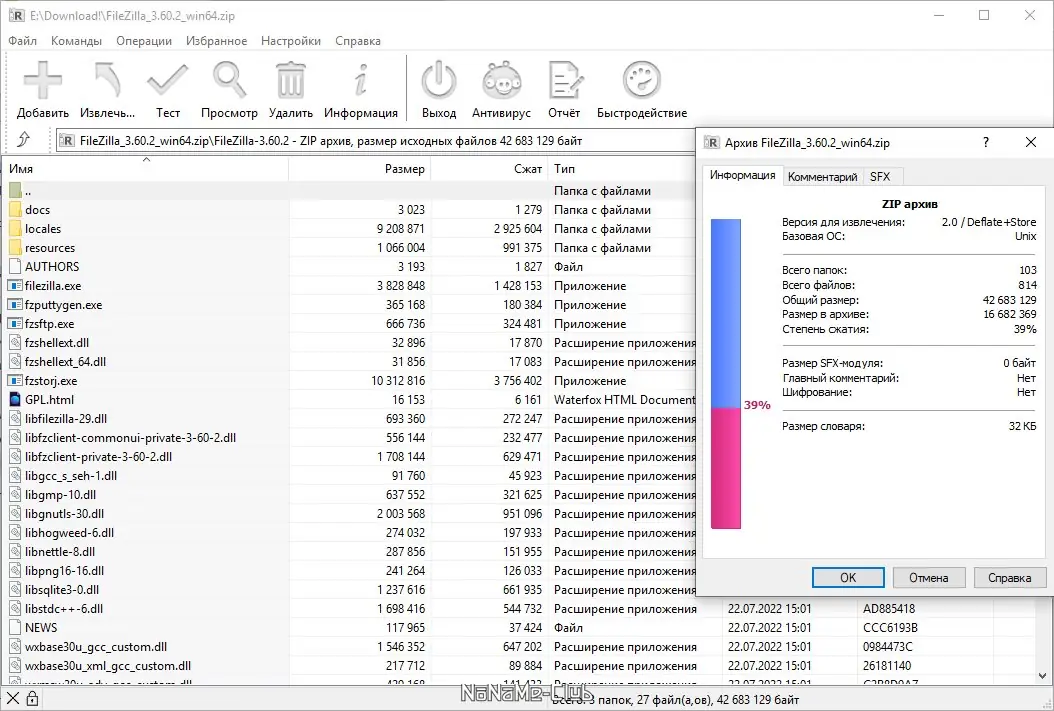Select libnettle-8.dll file name
Viewport: 1054px width, 711px height.
tap(60, 552)
